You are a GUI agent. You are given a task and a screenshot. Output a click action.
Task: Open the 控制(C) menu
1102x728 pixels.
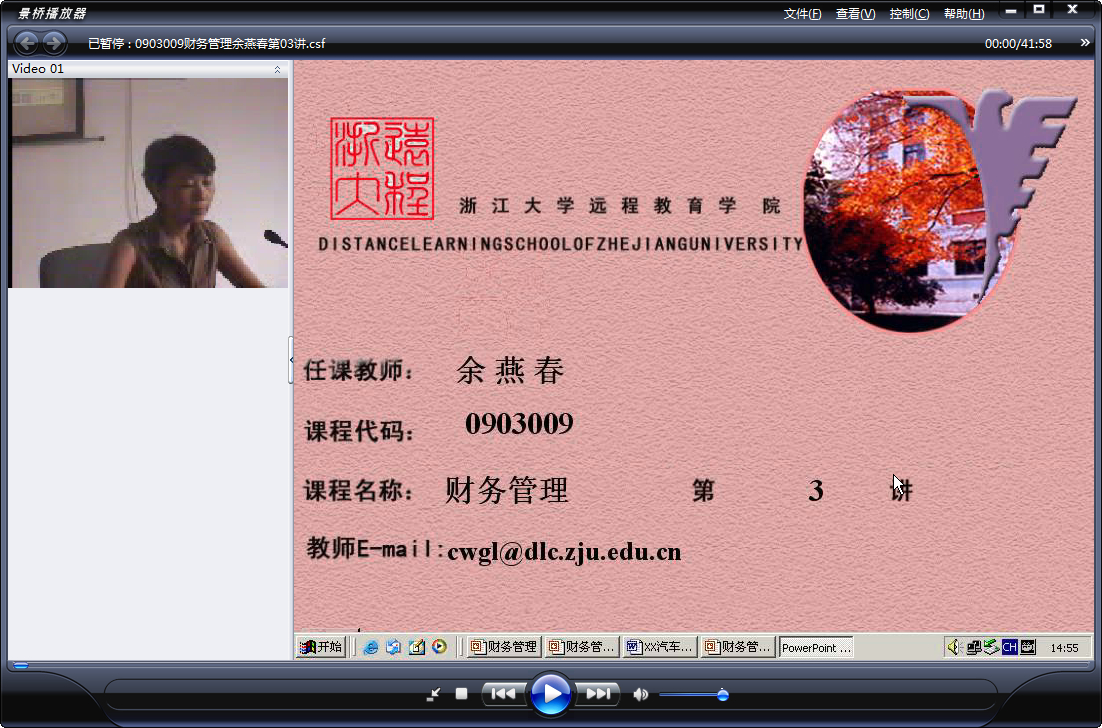pyautogui.click(x=909, y=14)
